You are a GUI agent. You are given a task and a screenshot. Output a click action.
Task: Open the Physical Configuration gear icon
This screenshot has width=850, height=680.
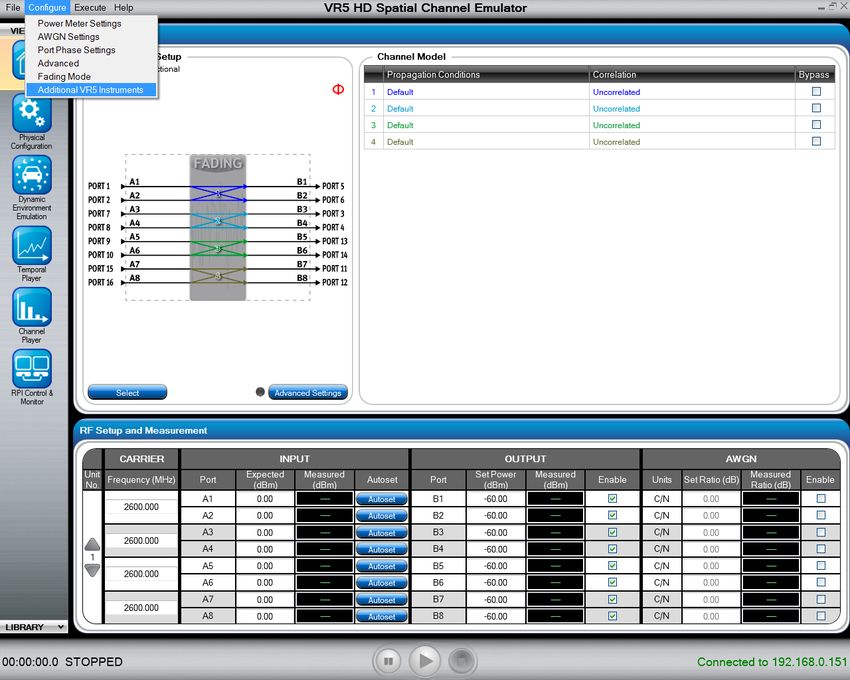(31, 113)
